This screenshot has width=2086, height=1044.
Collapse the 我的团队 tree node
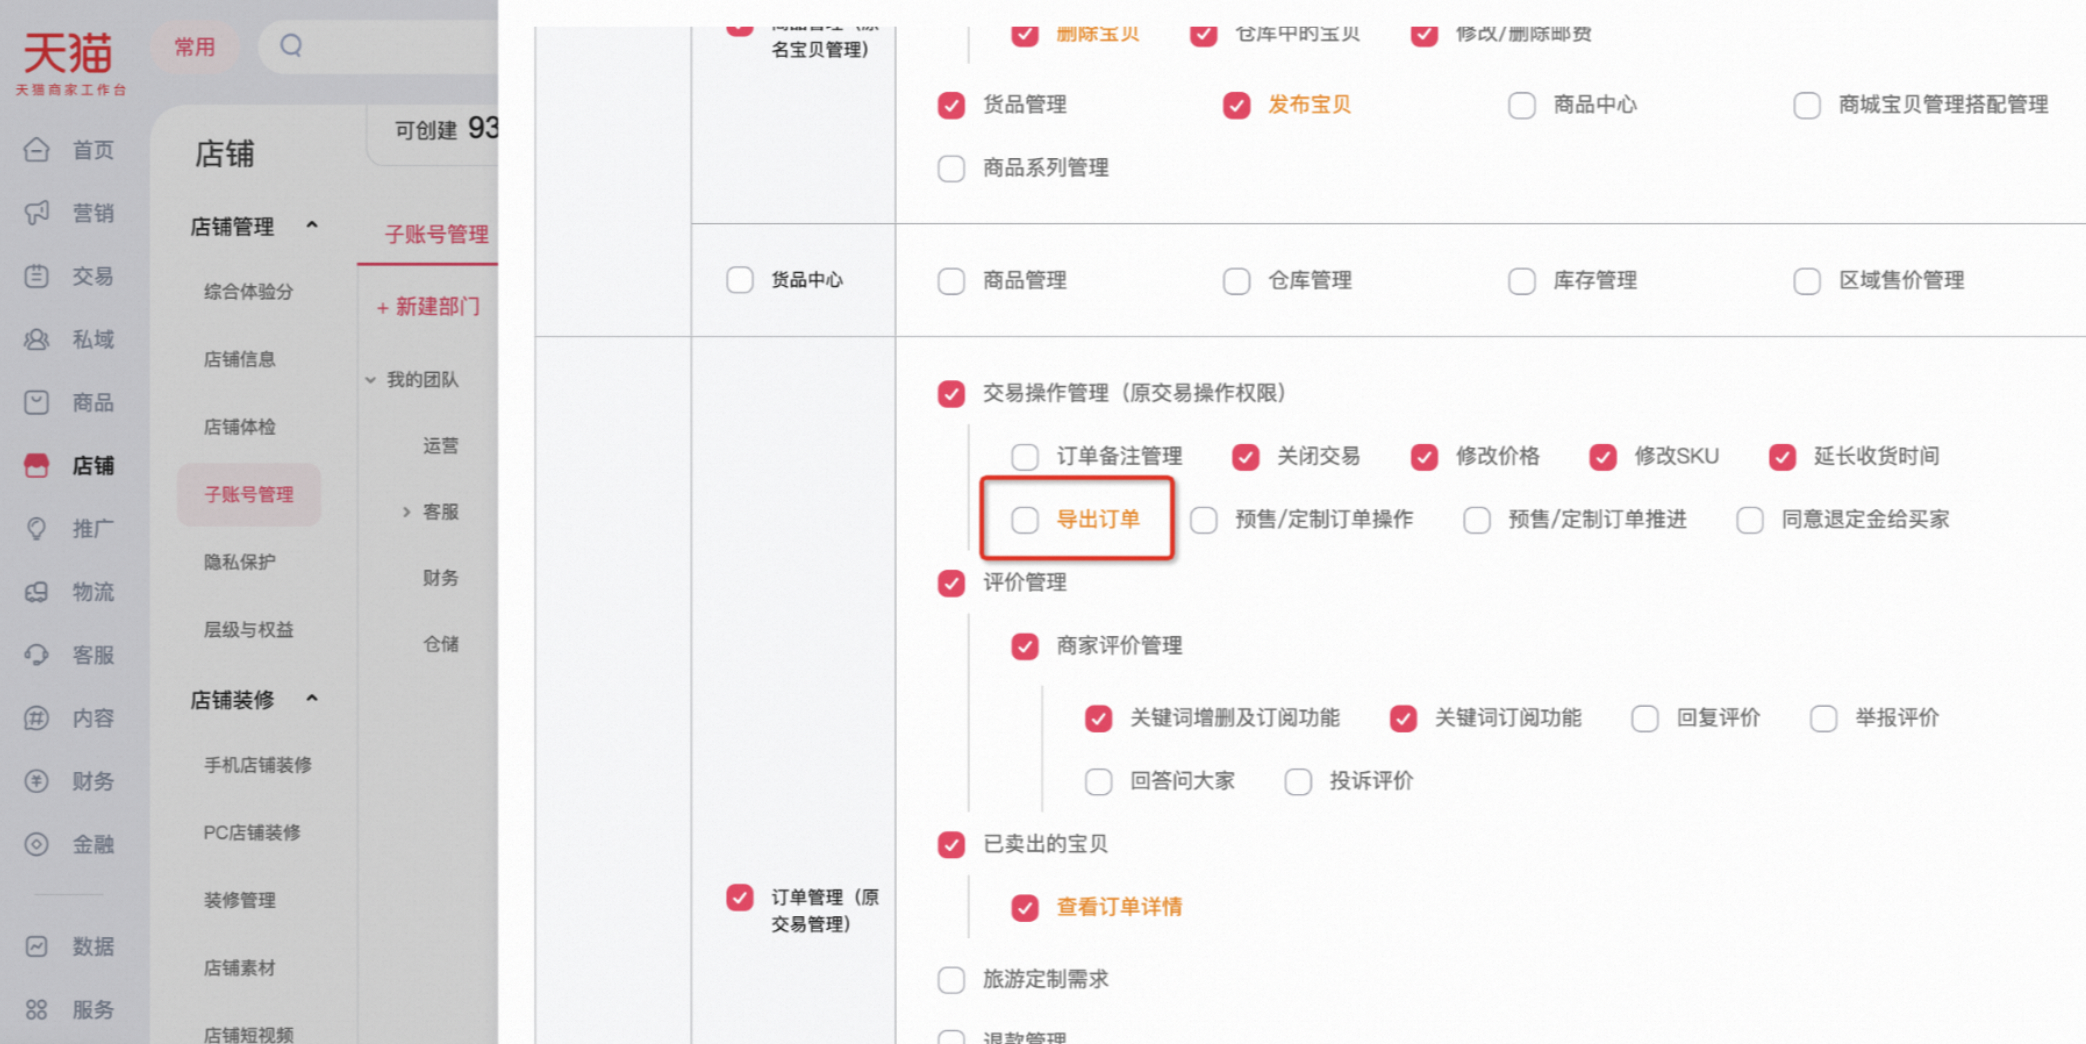point(371,380)
